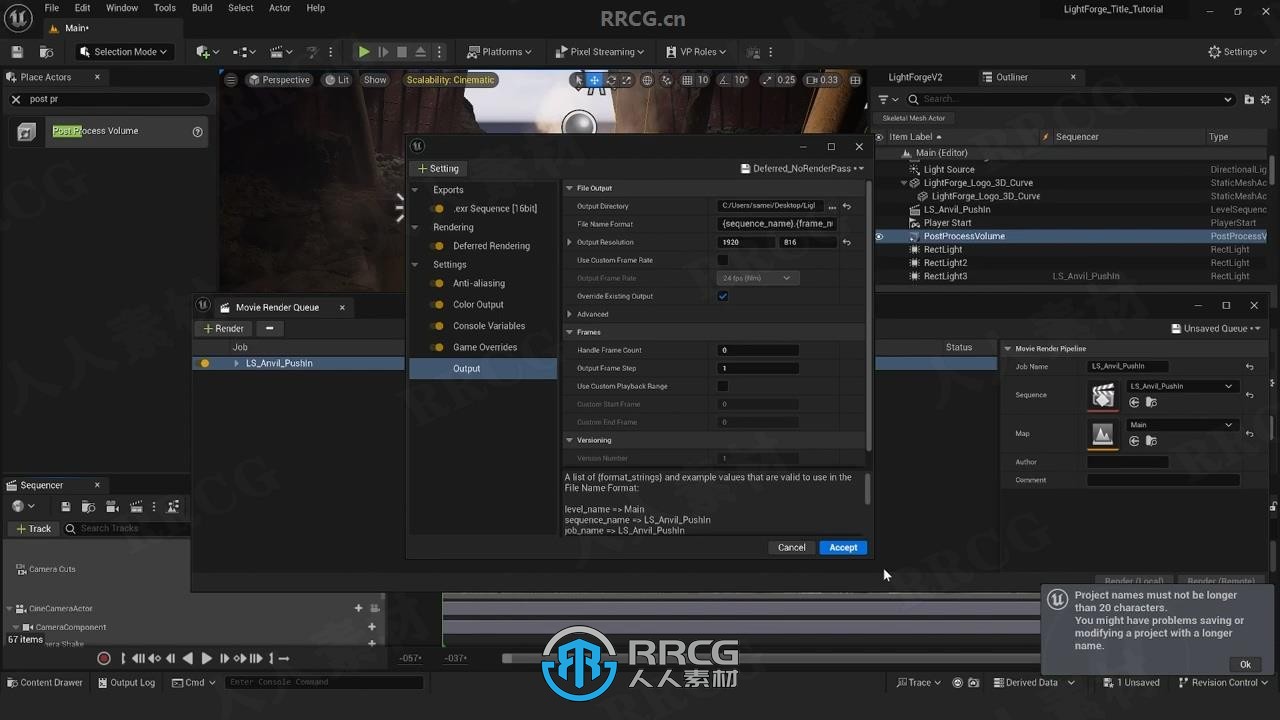Select the Movie Render Queue tab
The height and width of the screenshot is (720, 1280).
point(277,307)
